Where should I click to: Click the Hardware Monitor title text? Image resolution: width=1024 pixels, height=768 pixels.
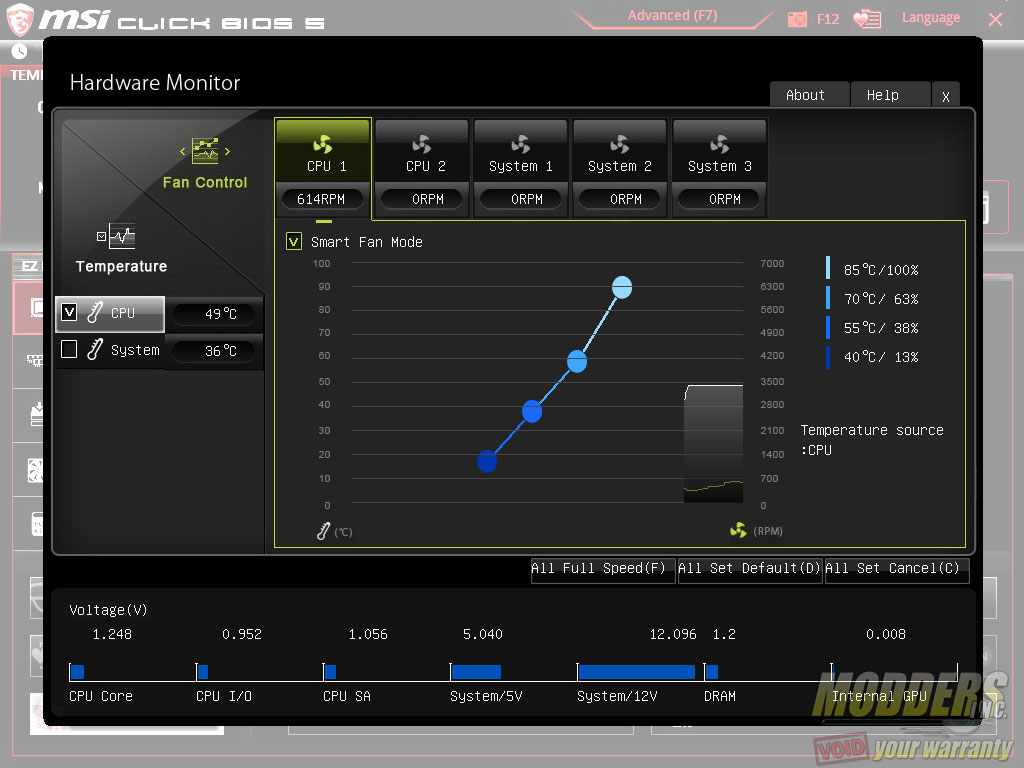[155, 83]
